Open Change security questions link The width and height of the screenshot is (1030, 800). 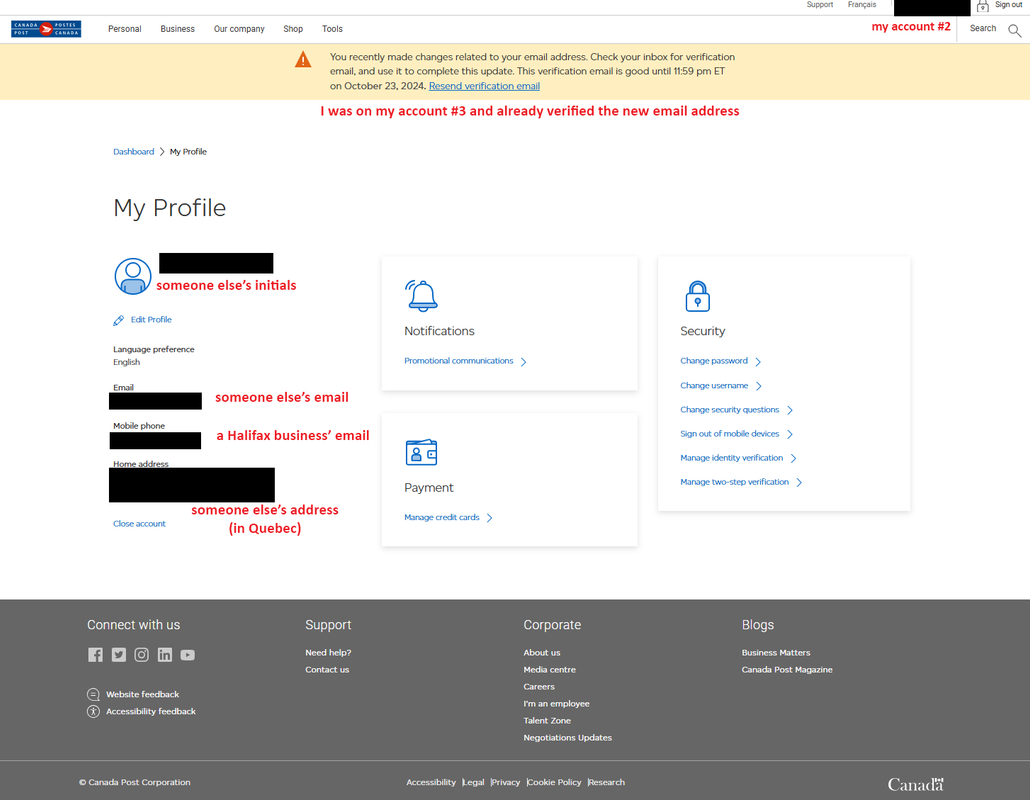[730, 410]
